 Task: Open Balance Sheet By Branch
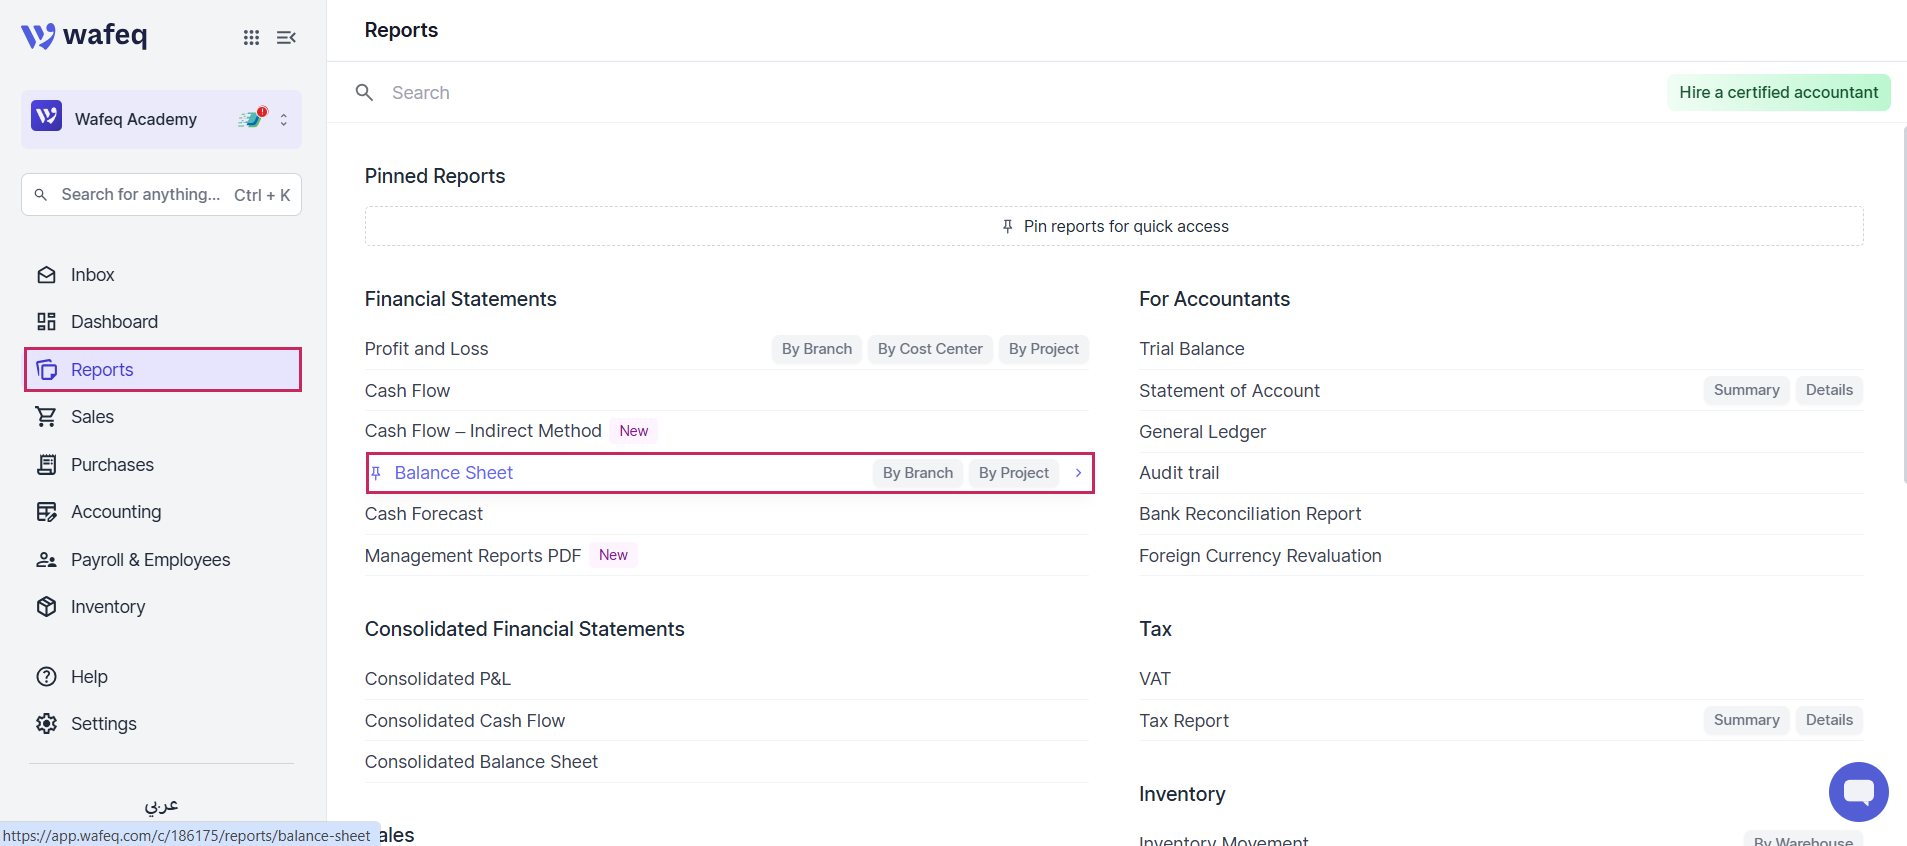(918, 473)
